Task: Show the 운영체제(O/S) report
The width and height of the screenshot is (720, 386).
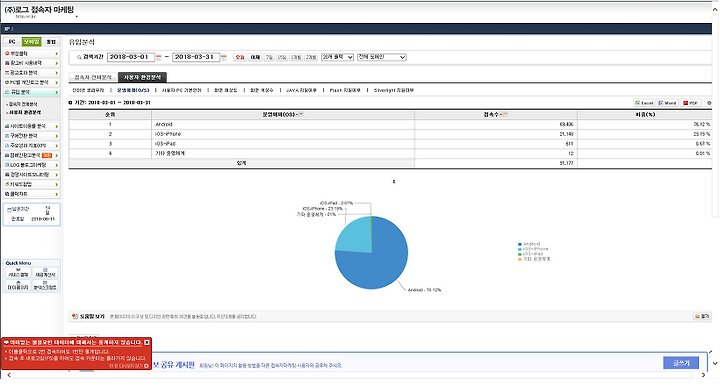Action: [x=133, y=90]
